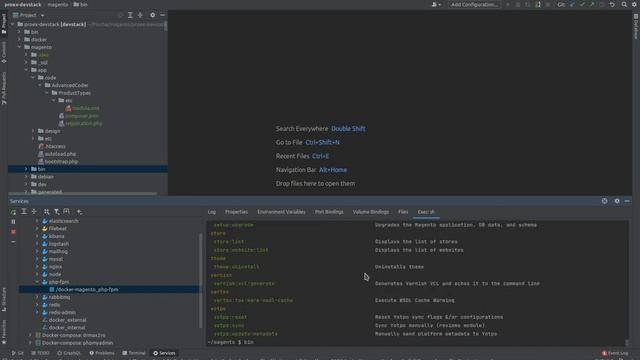
Task: Select autoload.php file in tree
Action: 57,154
